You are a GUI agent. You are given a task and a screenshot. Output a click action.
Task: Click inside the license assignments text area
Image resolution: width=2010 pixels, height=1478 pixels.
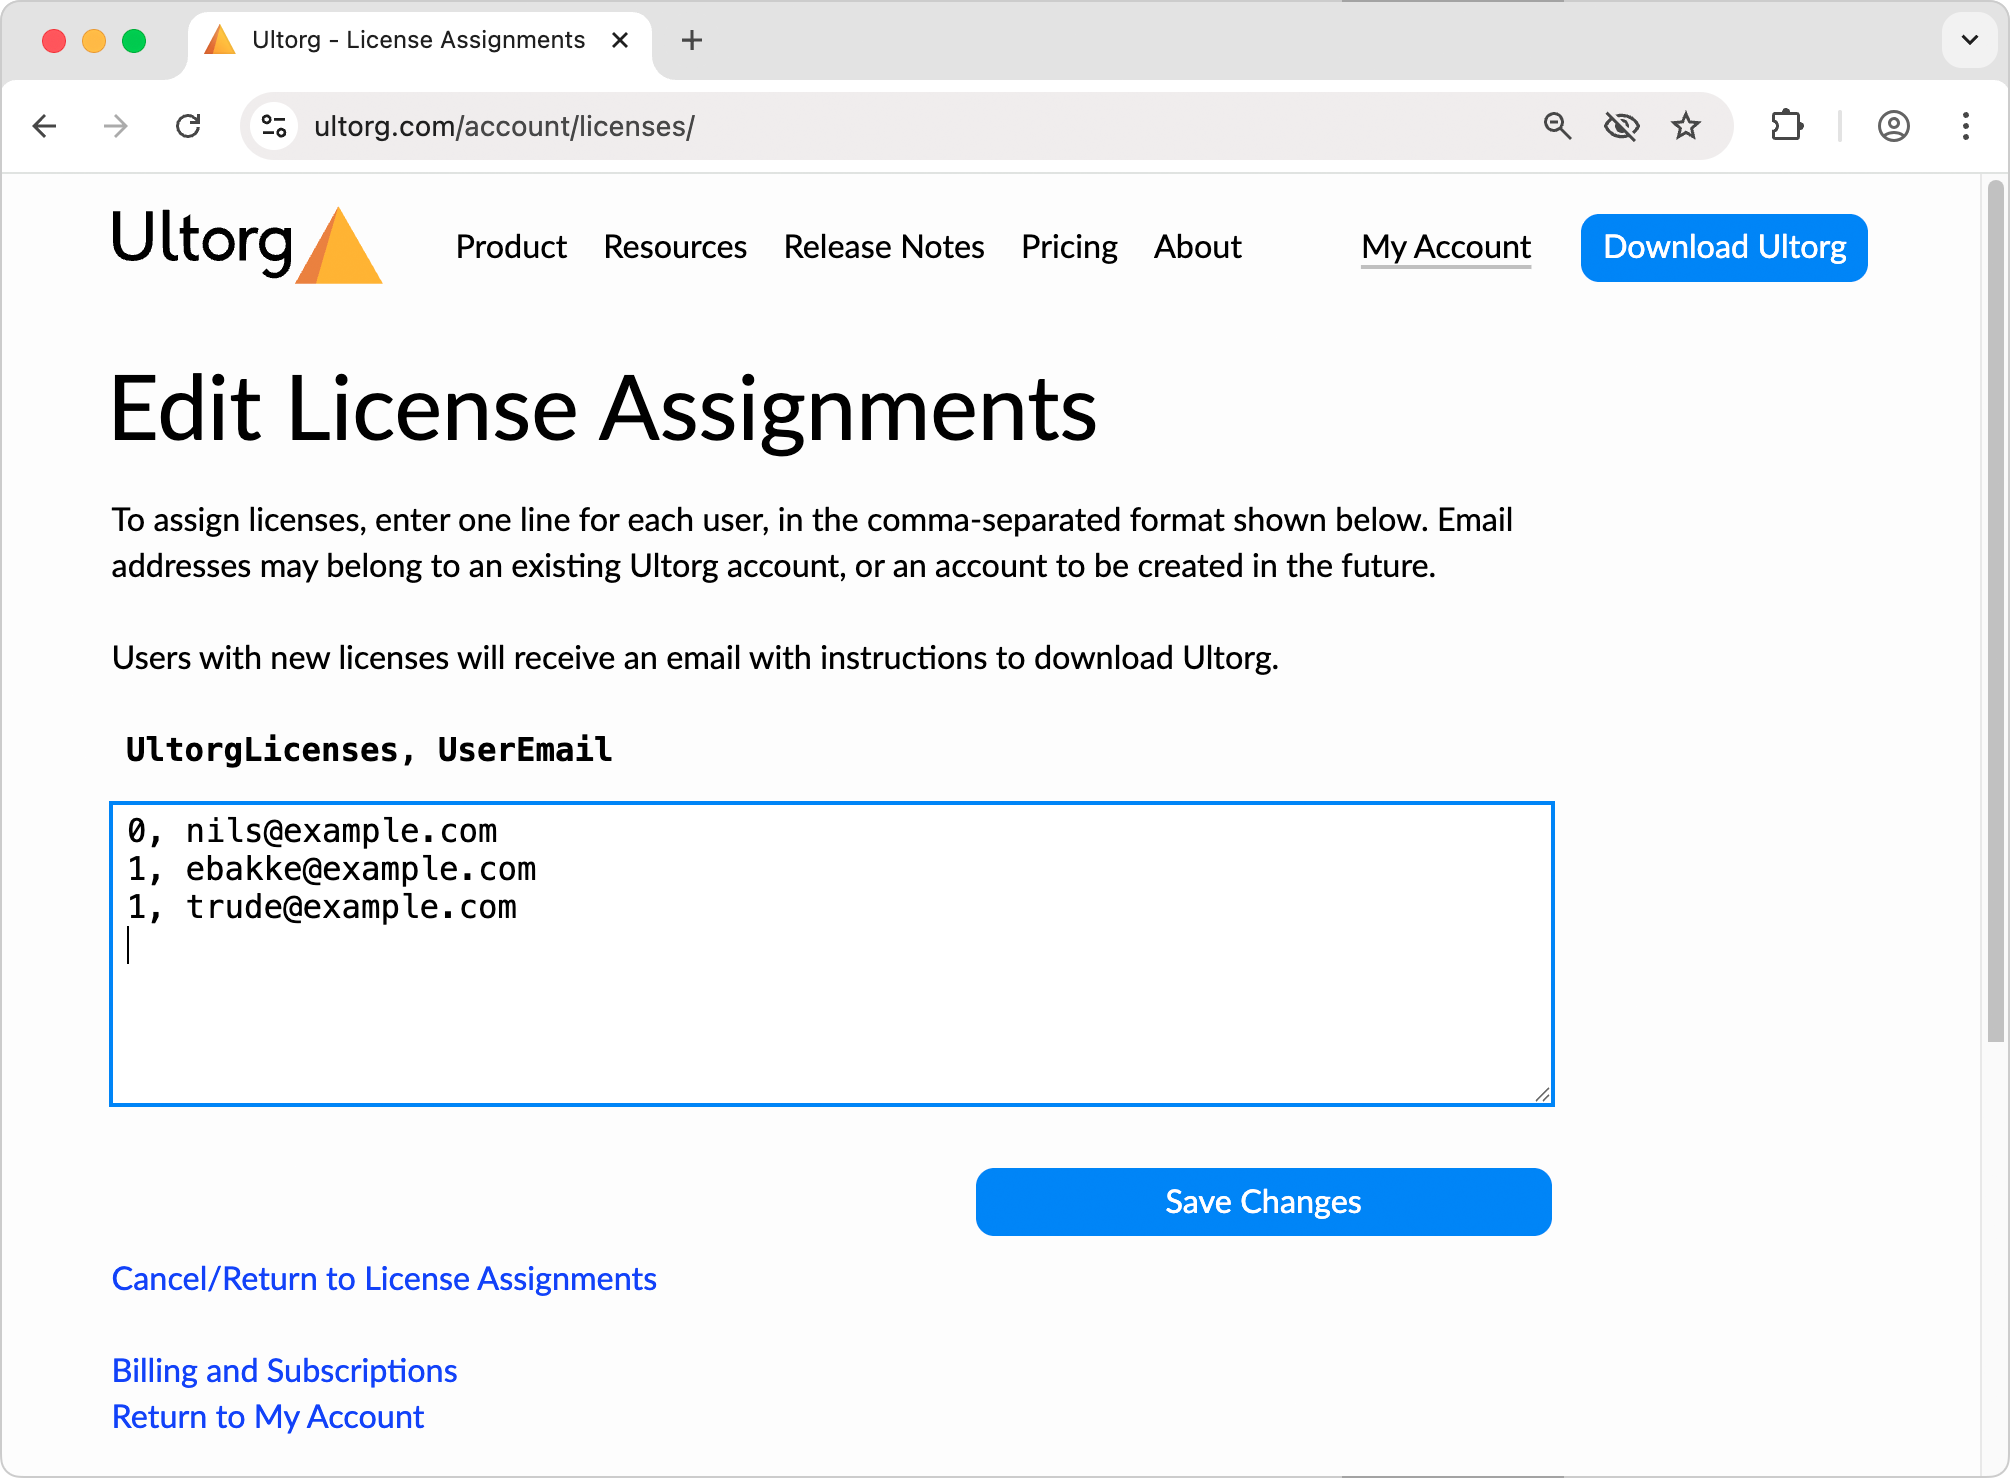click(830, 950)
